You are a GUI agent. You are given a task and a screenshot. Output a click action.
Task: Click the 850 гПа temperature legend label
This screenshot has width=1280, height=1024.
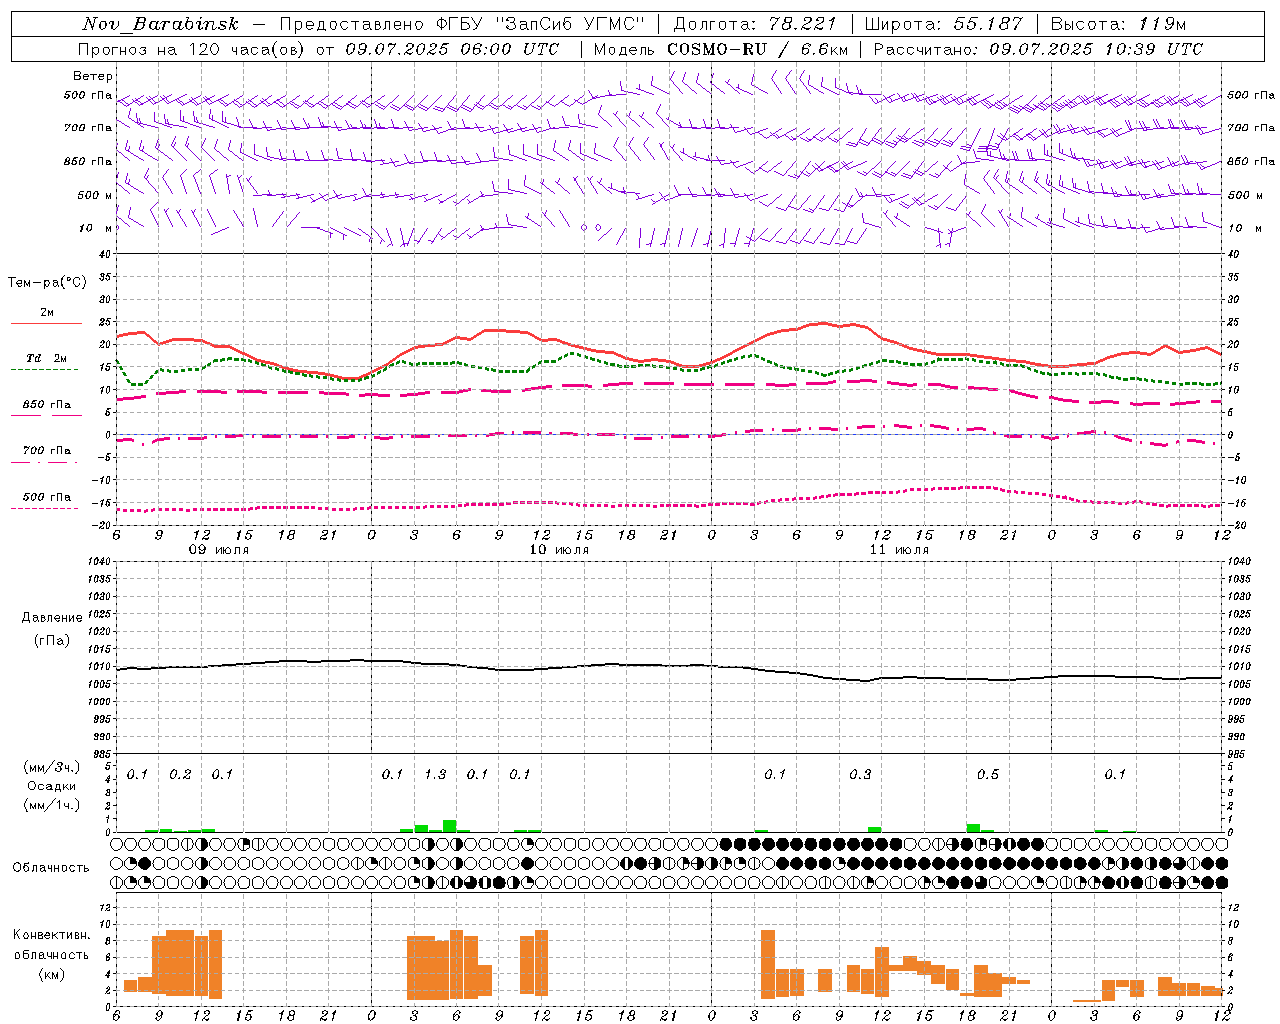tap(47, 405)
